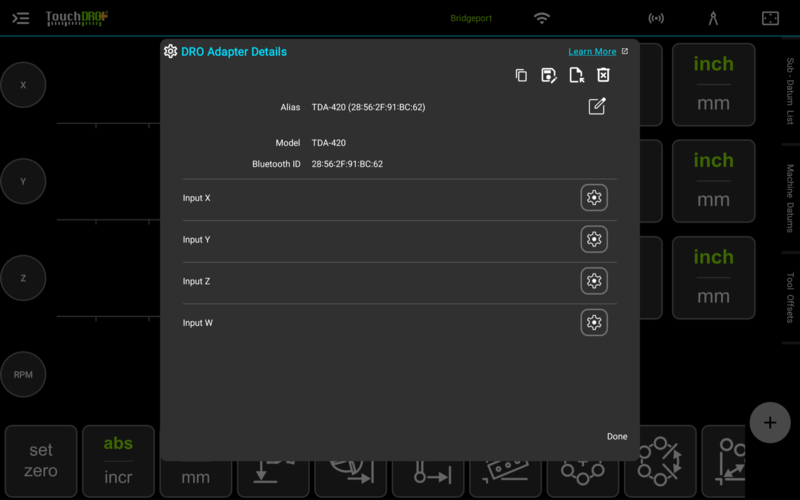The image size is (800, 500).
Task: Click the Input Y label
Action: click(x=196, y=240)
